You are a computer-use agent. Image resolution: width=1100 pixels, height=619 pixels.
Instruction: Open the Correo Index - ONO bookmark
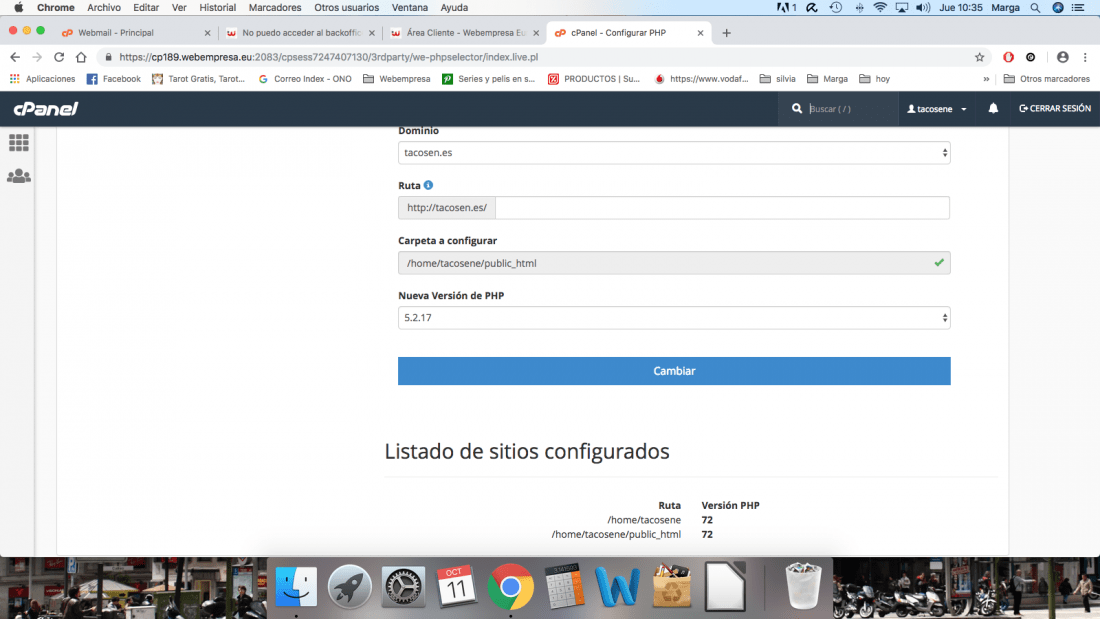pyautogui.click(x=304, y=79)
